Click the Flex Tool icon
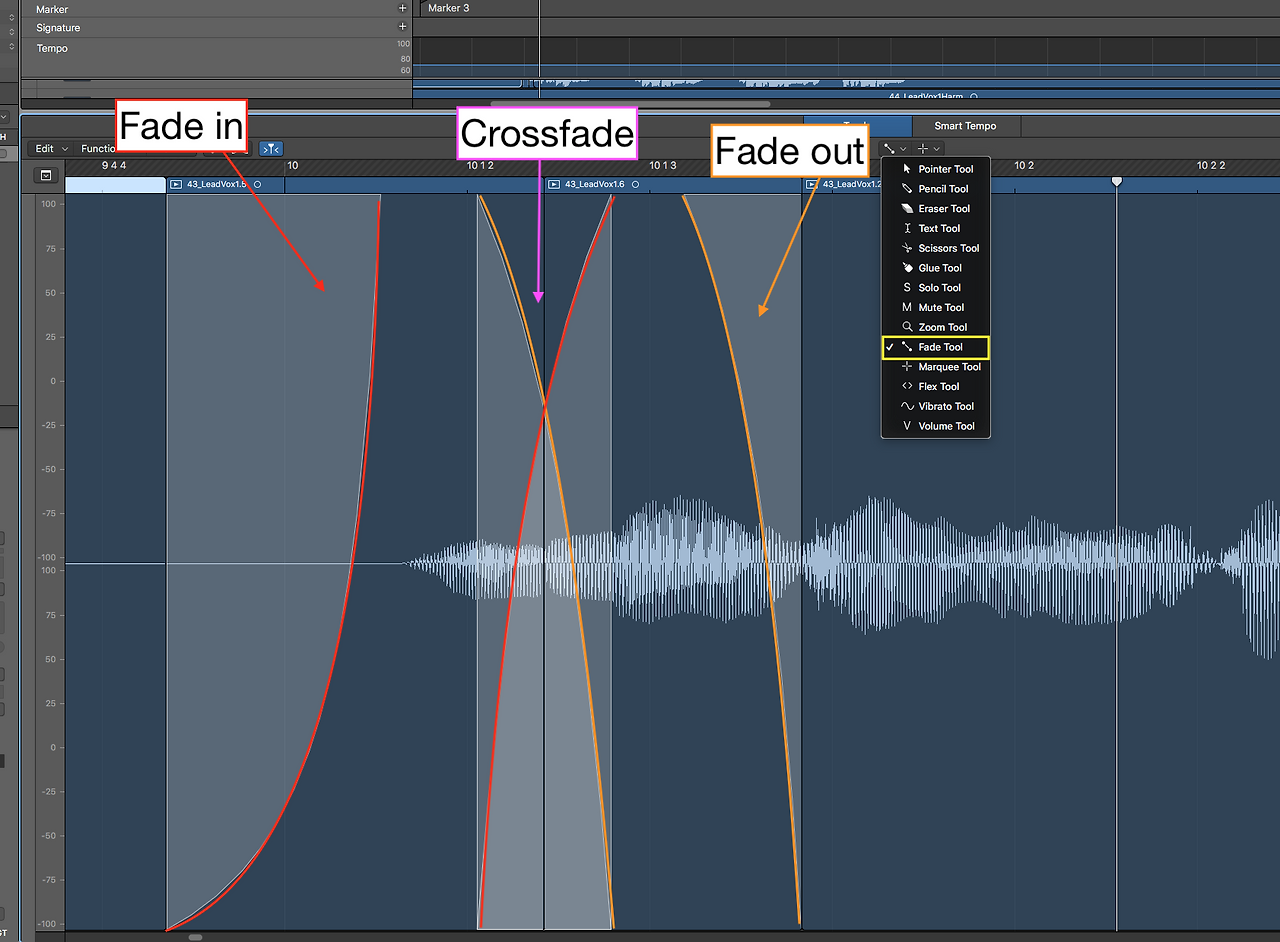1280x942 pixels. tap(907, 387)
